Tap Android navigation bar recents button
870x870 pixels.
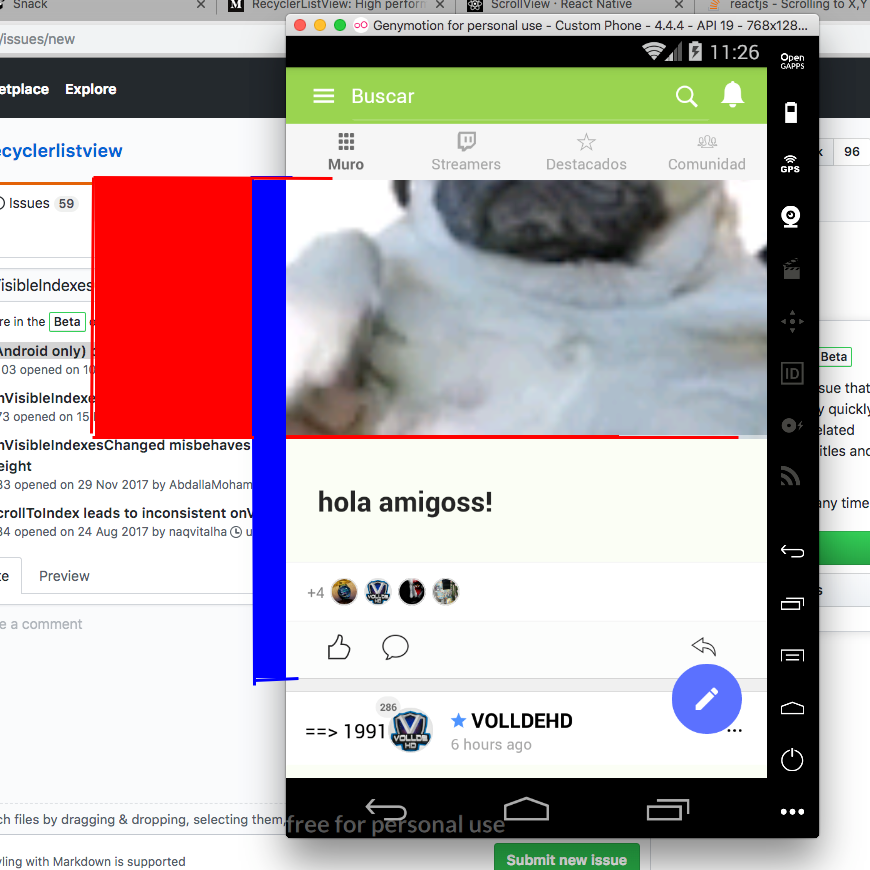(x=667, y=810)
